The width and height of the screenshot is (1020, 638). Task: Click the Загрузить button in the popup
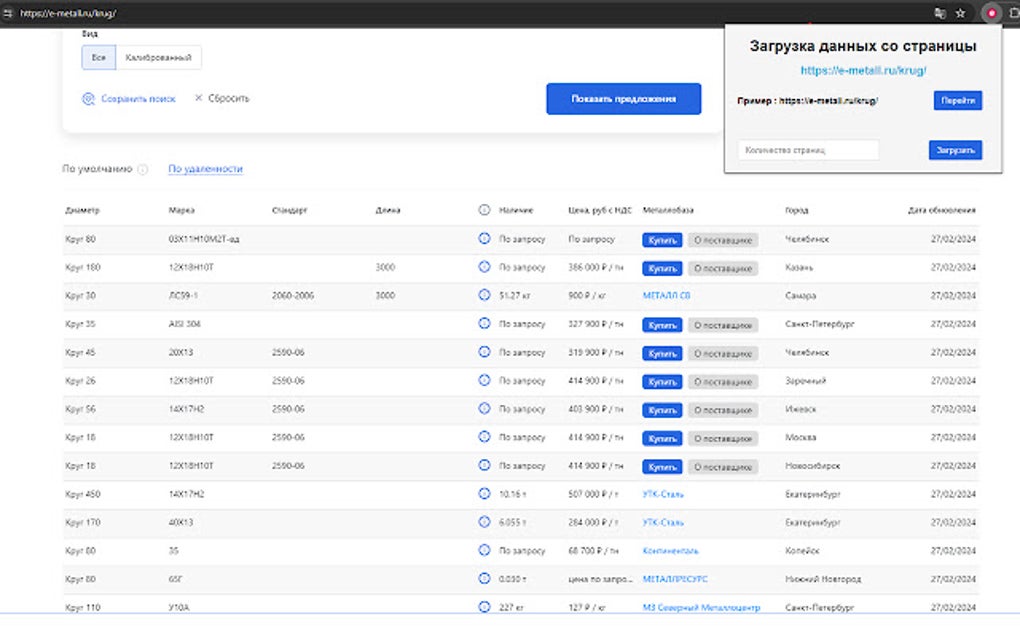[x=955, y=150]
